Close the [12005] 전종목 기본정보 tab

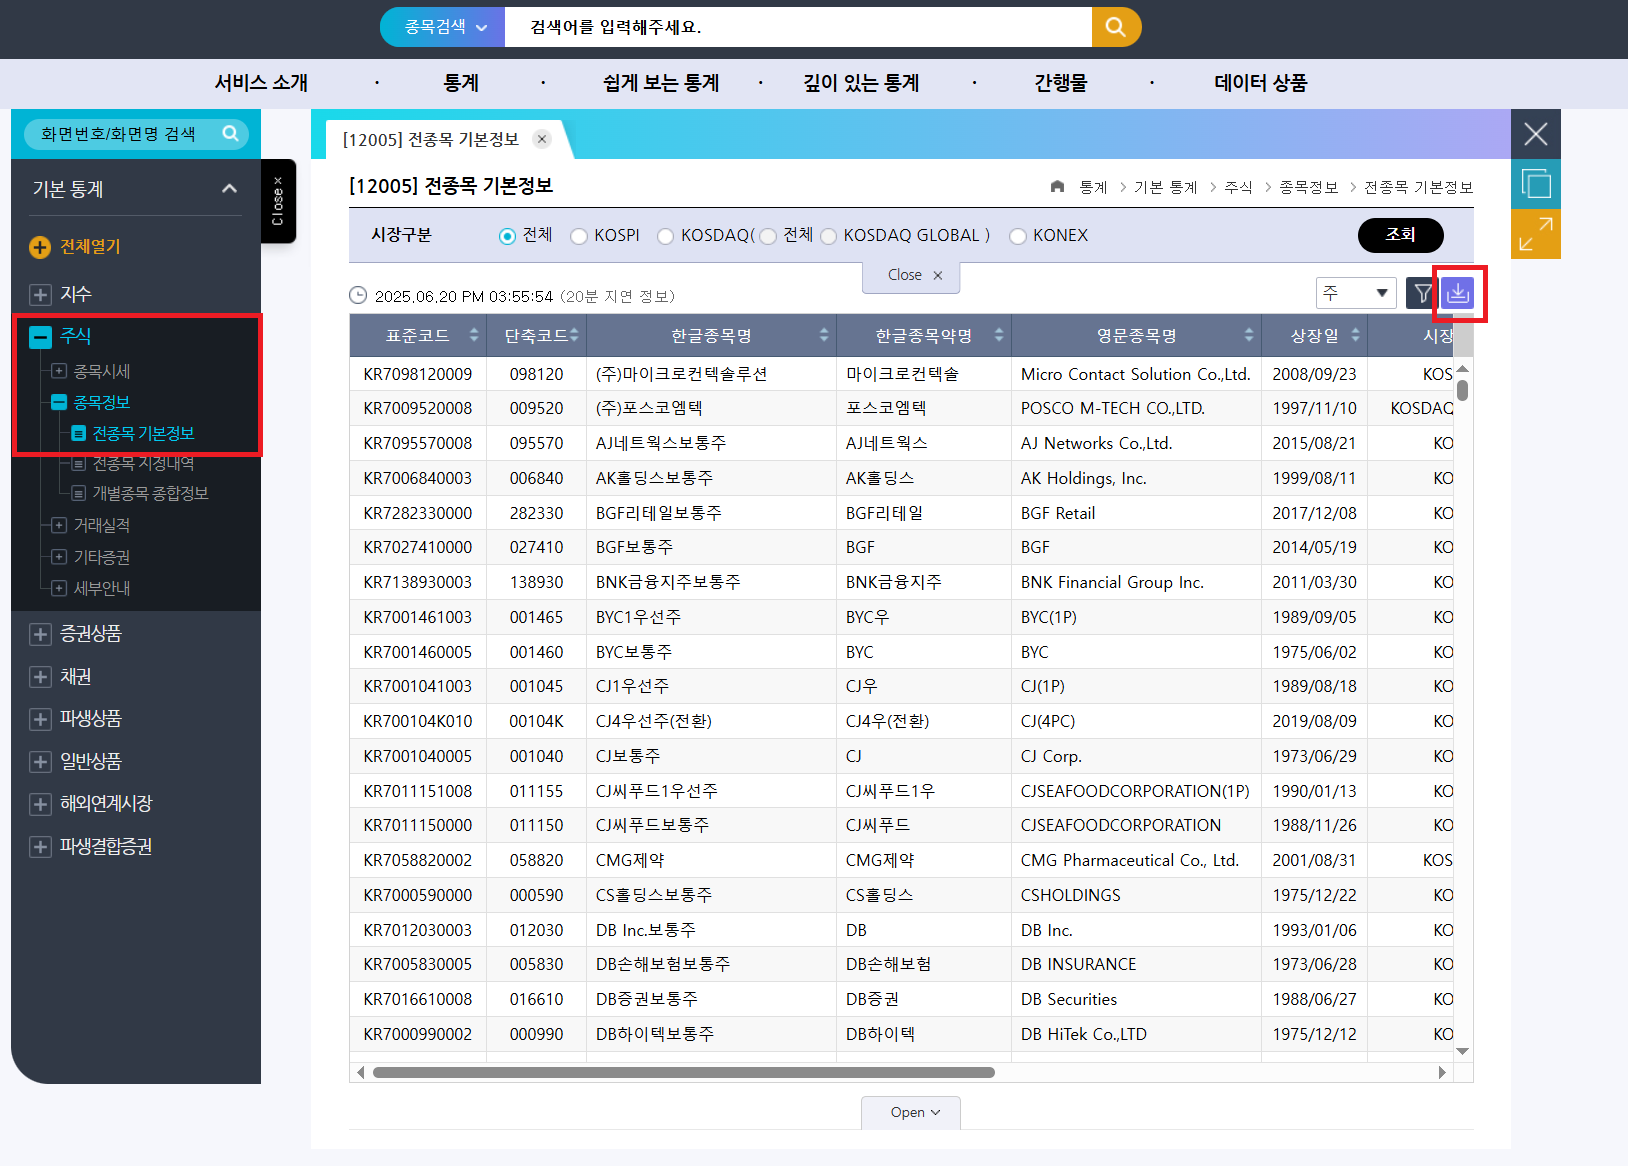point(542,139)
